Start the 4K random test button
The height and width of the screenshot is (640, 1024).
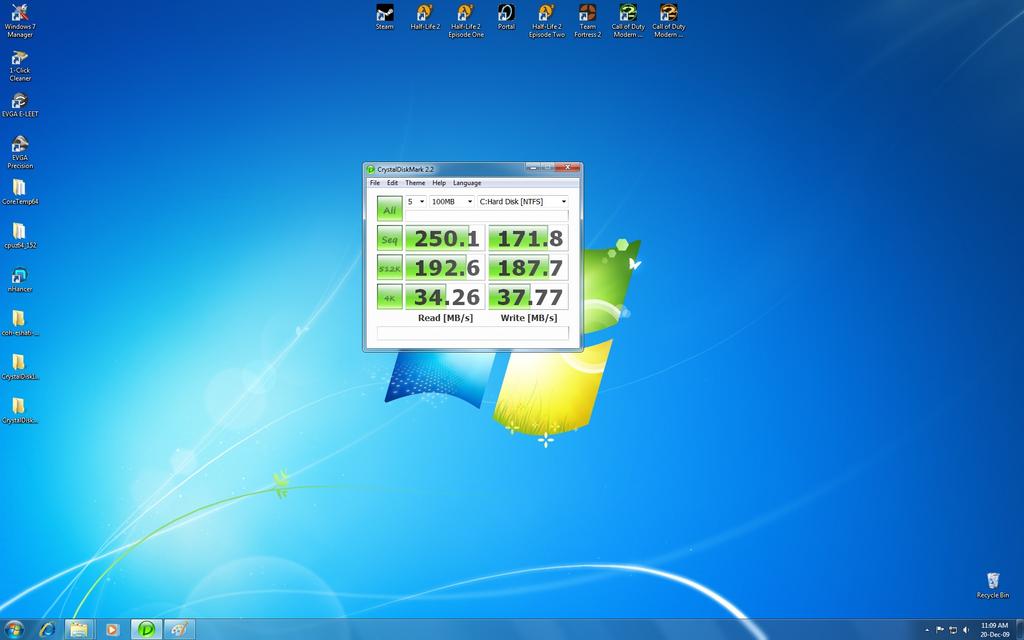(x=389, y=297)
